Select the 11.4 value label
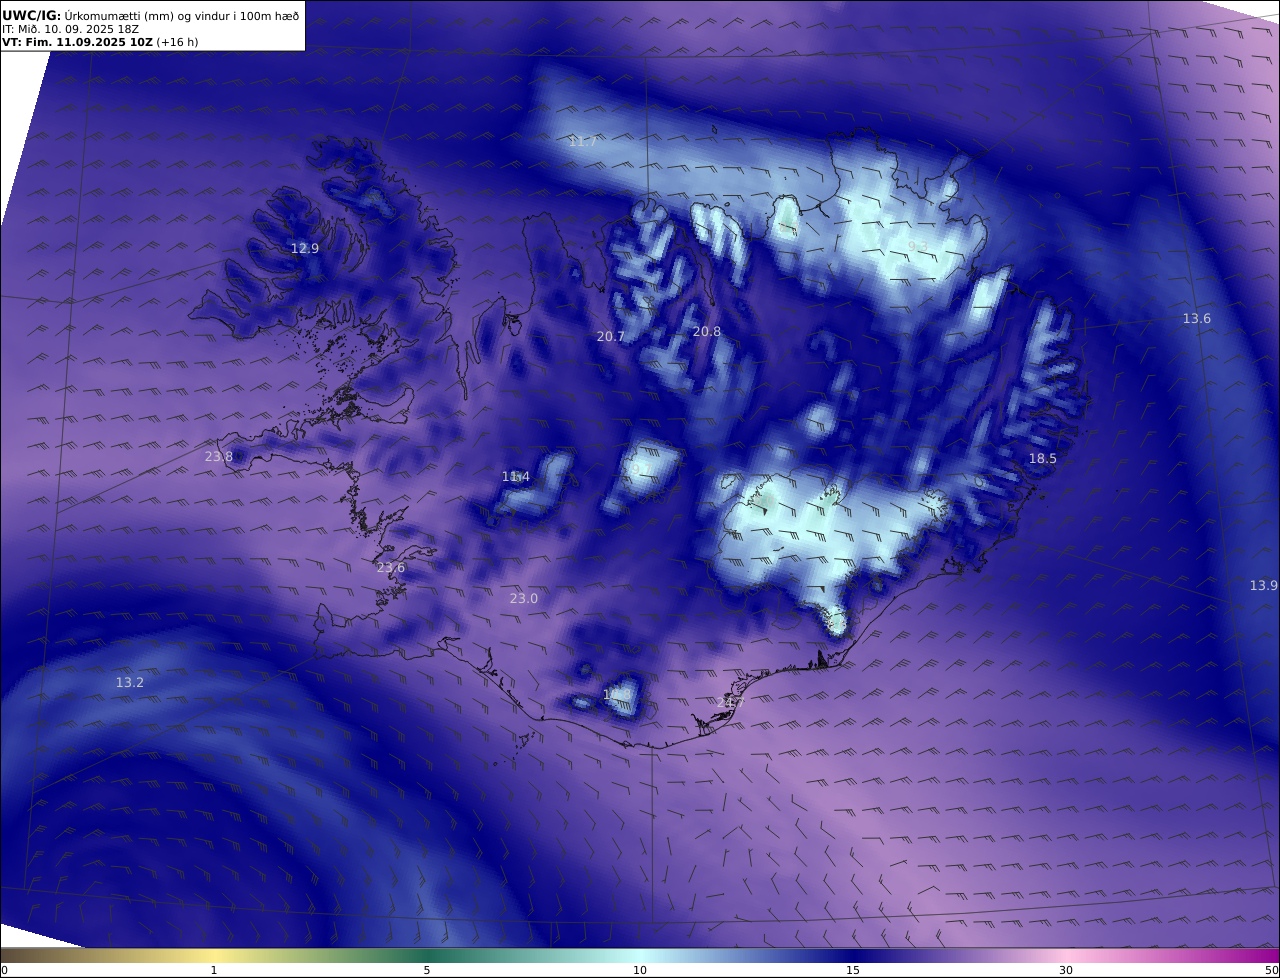Screen dimensions: 1280x978 click(x=516, y=477)
